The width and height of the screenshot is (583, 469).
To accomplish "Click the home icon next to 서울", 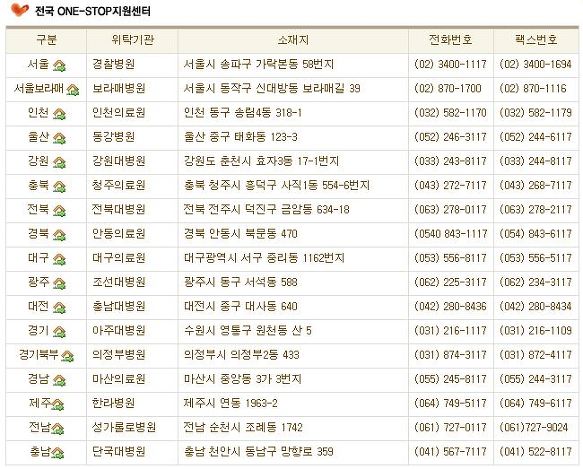I will 59,66.
